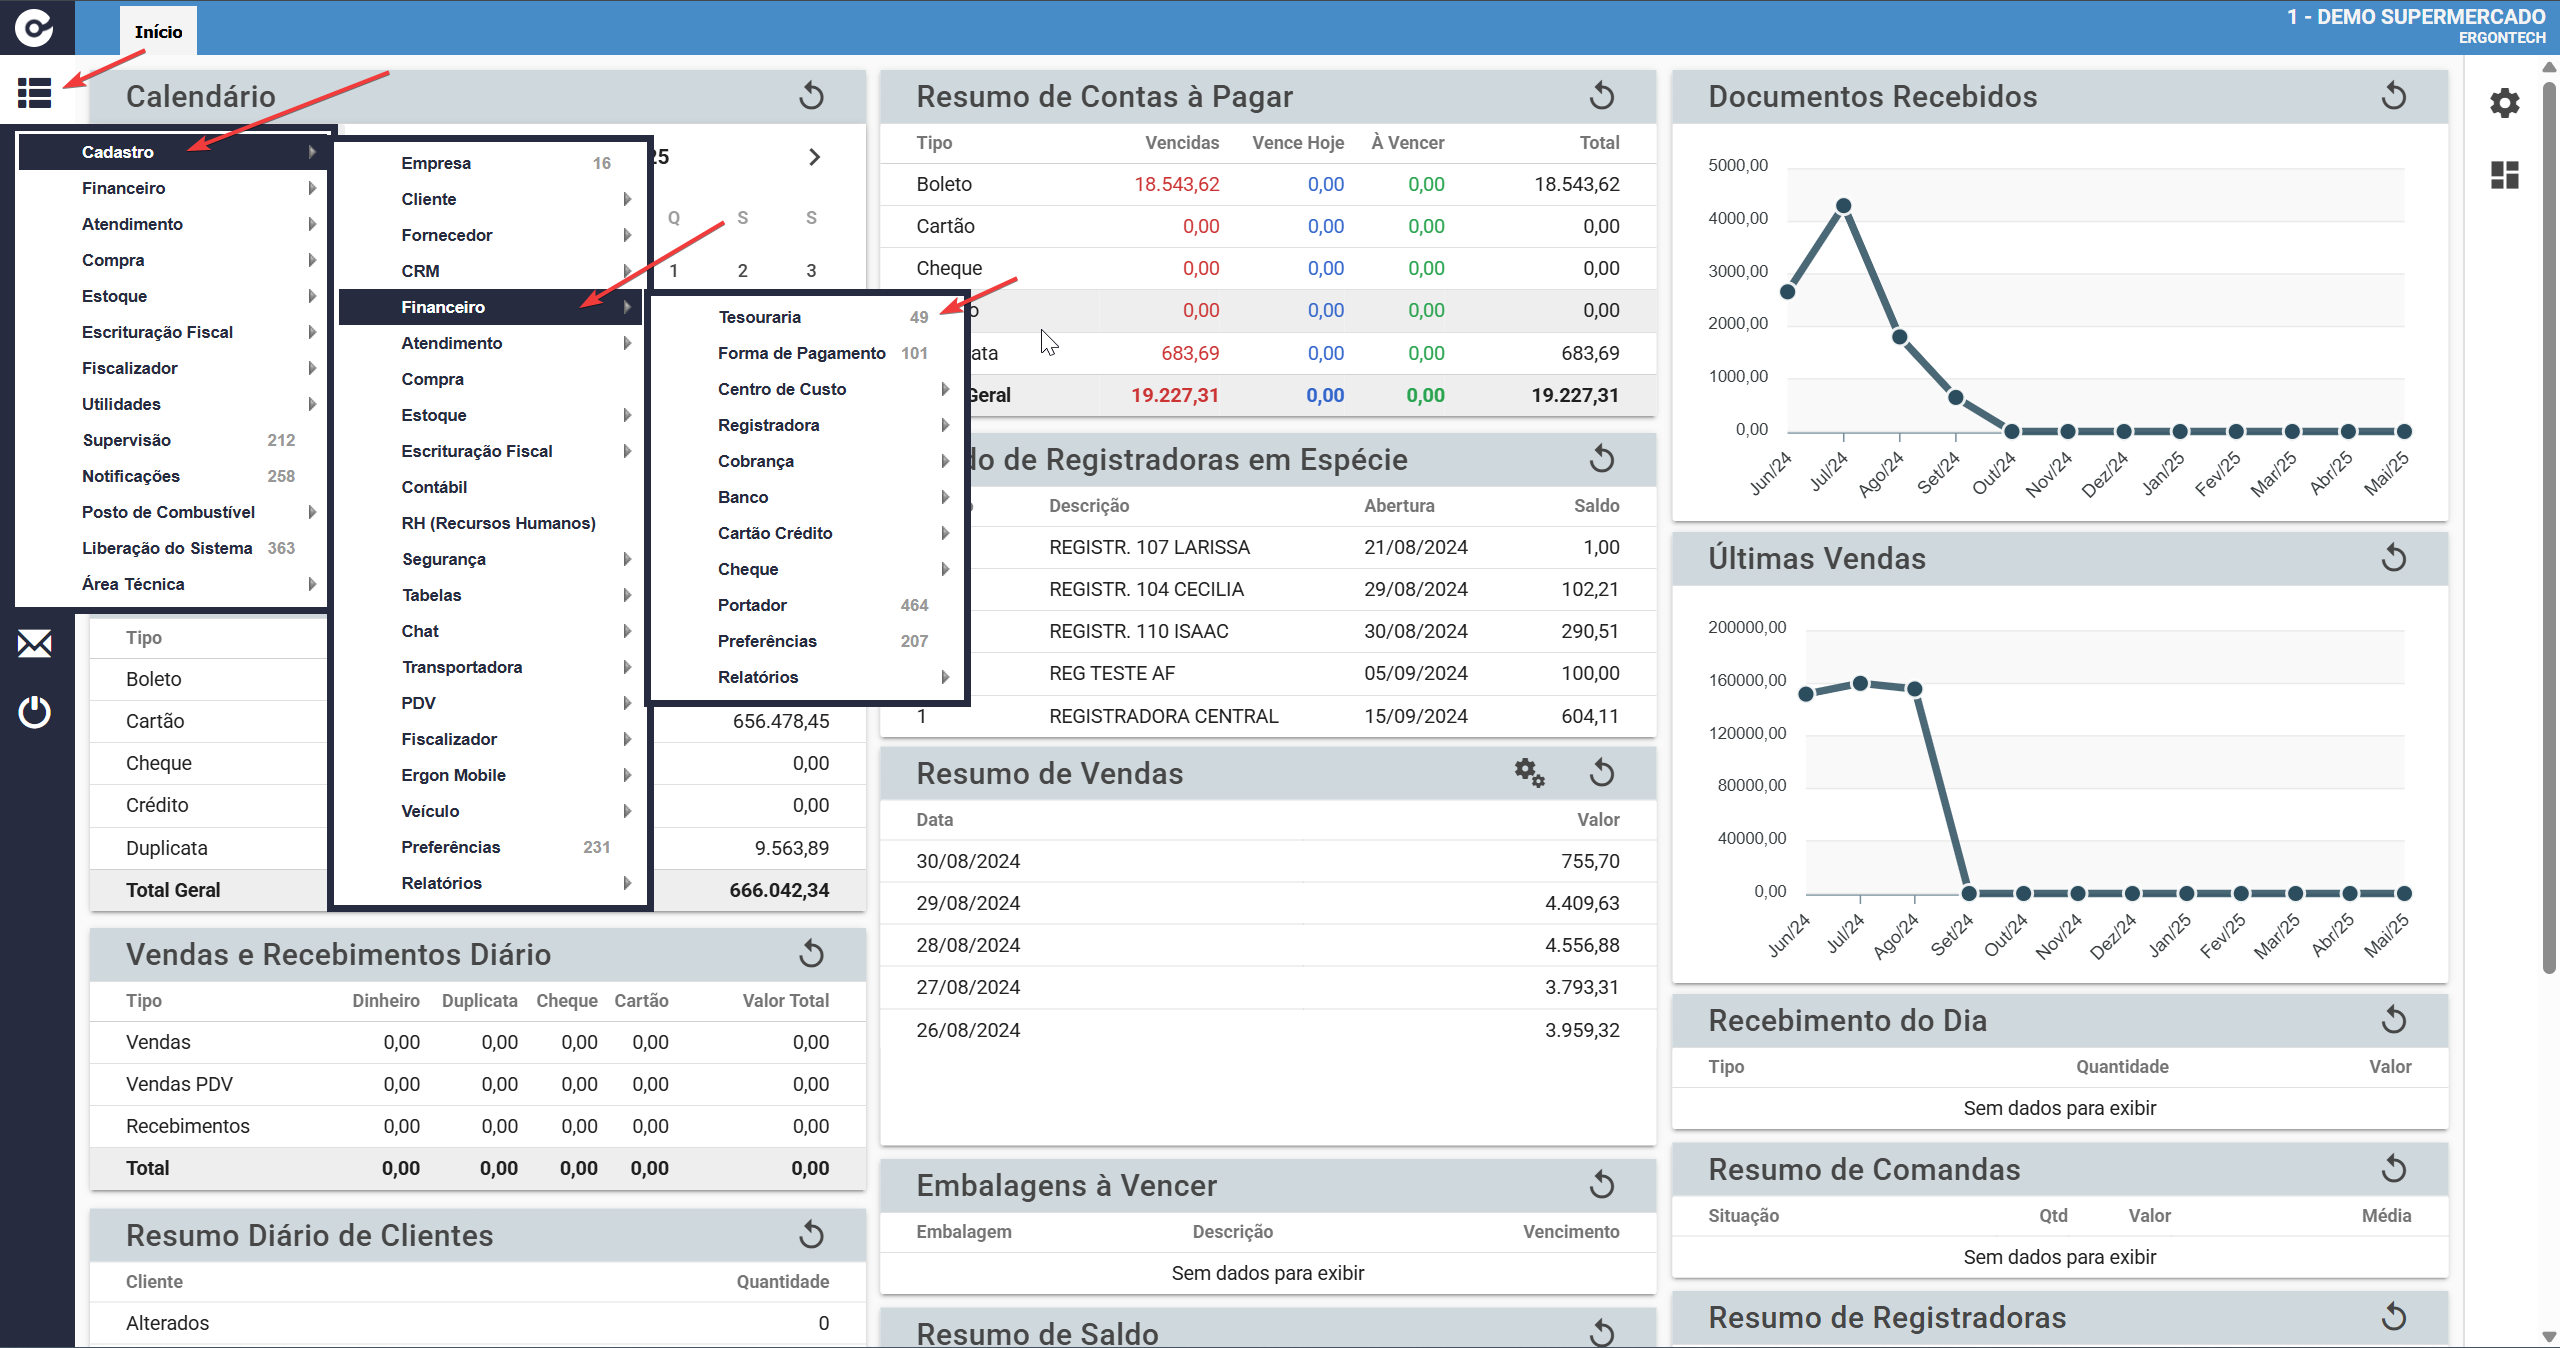Select calendar day 2
Screen dimensions: 2560x1348
(x=742, y=270)
